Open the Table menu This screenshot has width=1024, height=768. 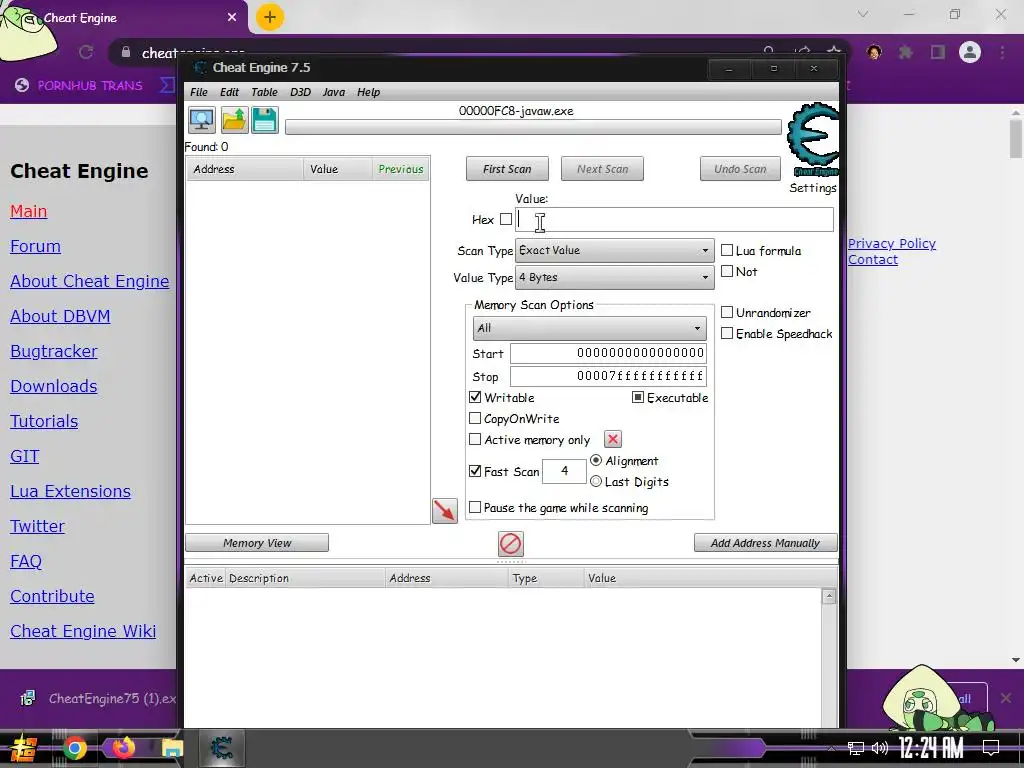point(264,92)
